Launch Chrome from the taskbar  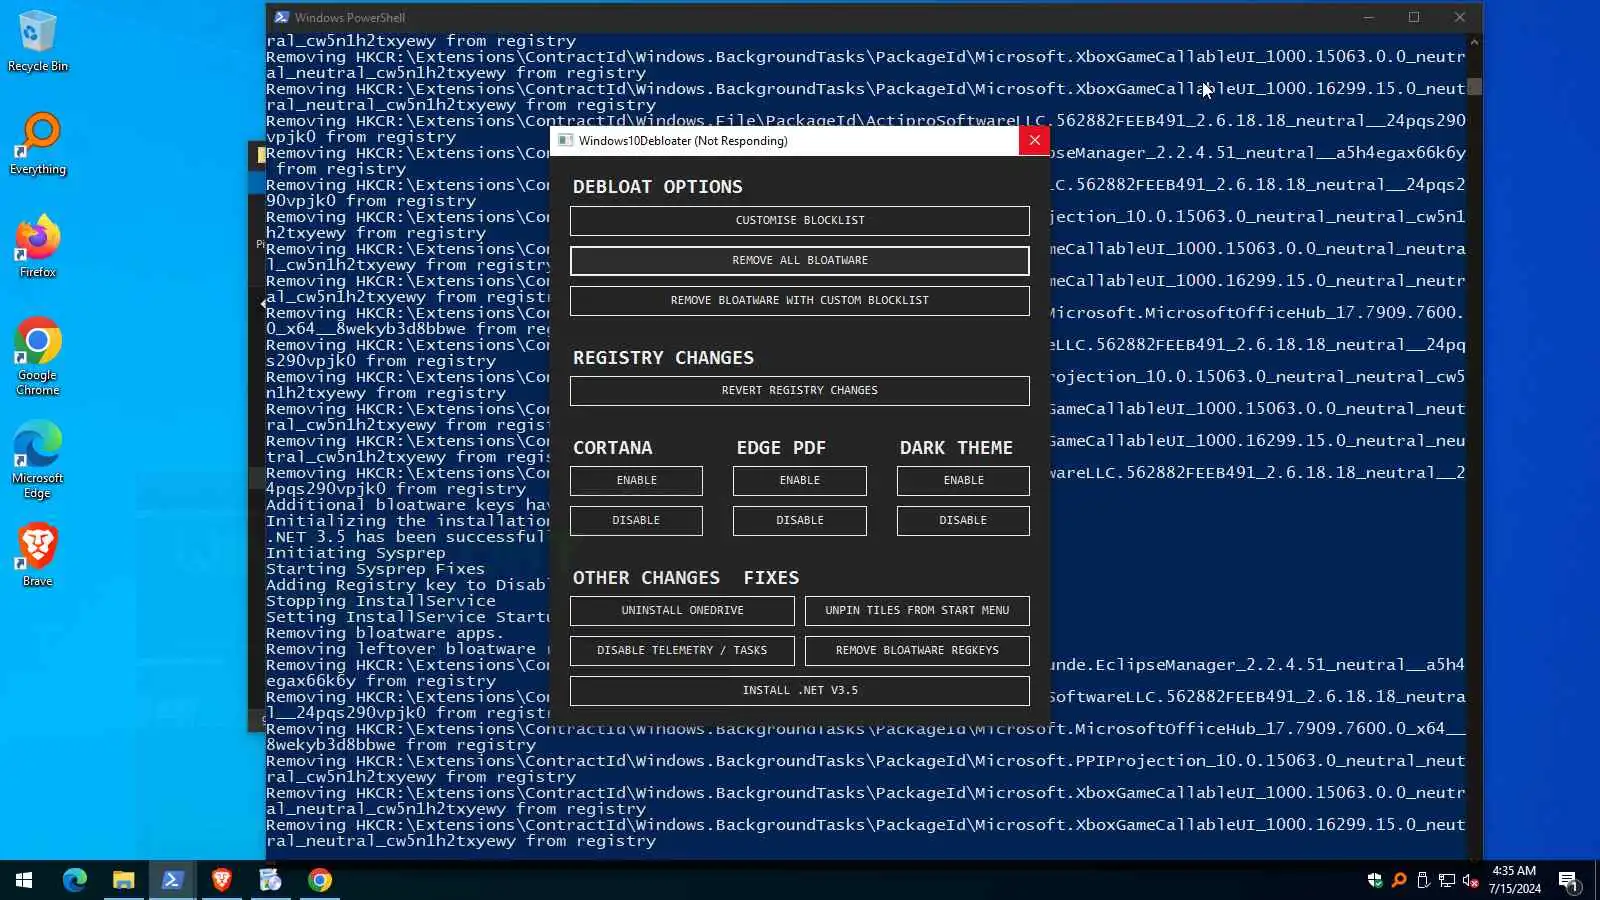click(319, 880)
